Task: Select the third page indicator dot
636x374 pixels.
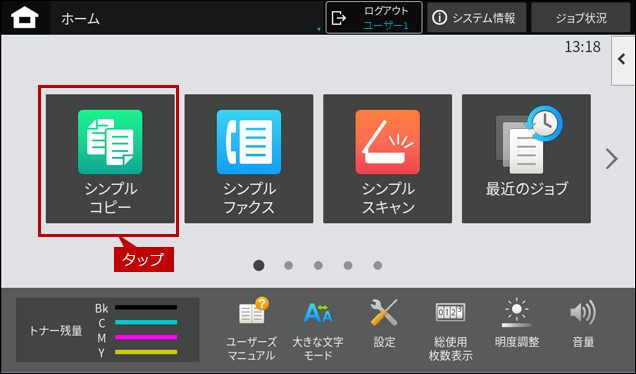Action: click(318, 265)
